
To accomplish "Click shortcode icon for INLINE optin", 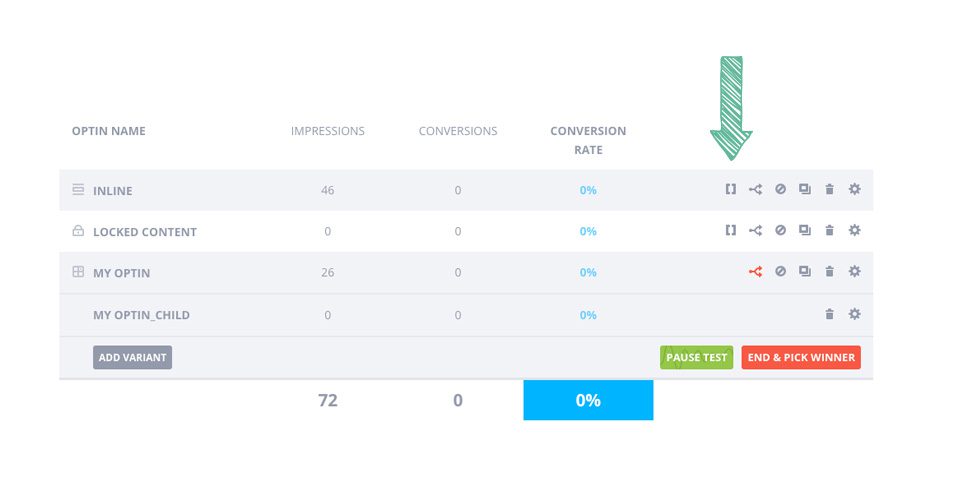I will [x=731, y=190].
